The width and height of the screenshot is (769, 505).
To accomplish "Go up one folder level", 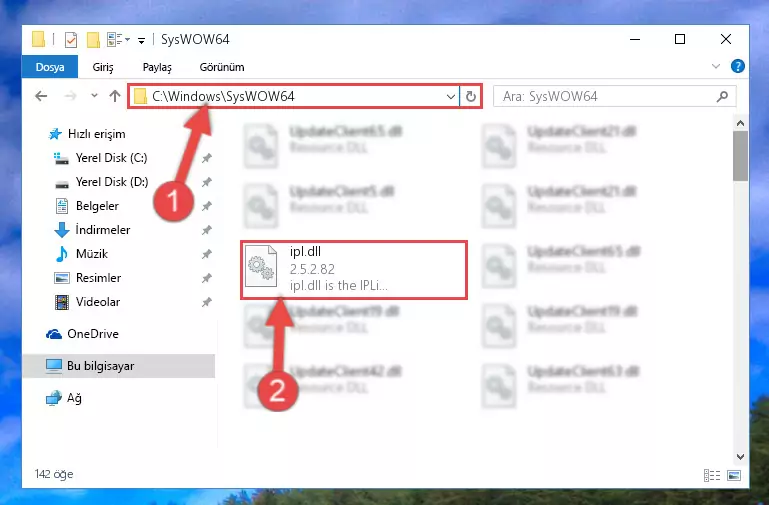I will [x=115, y=96].
